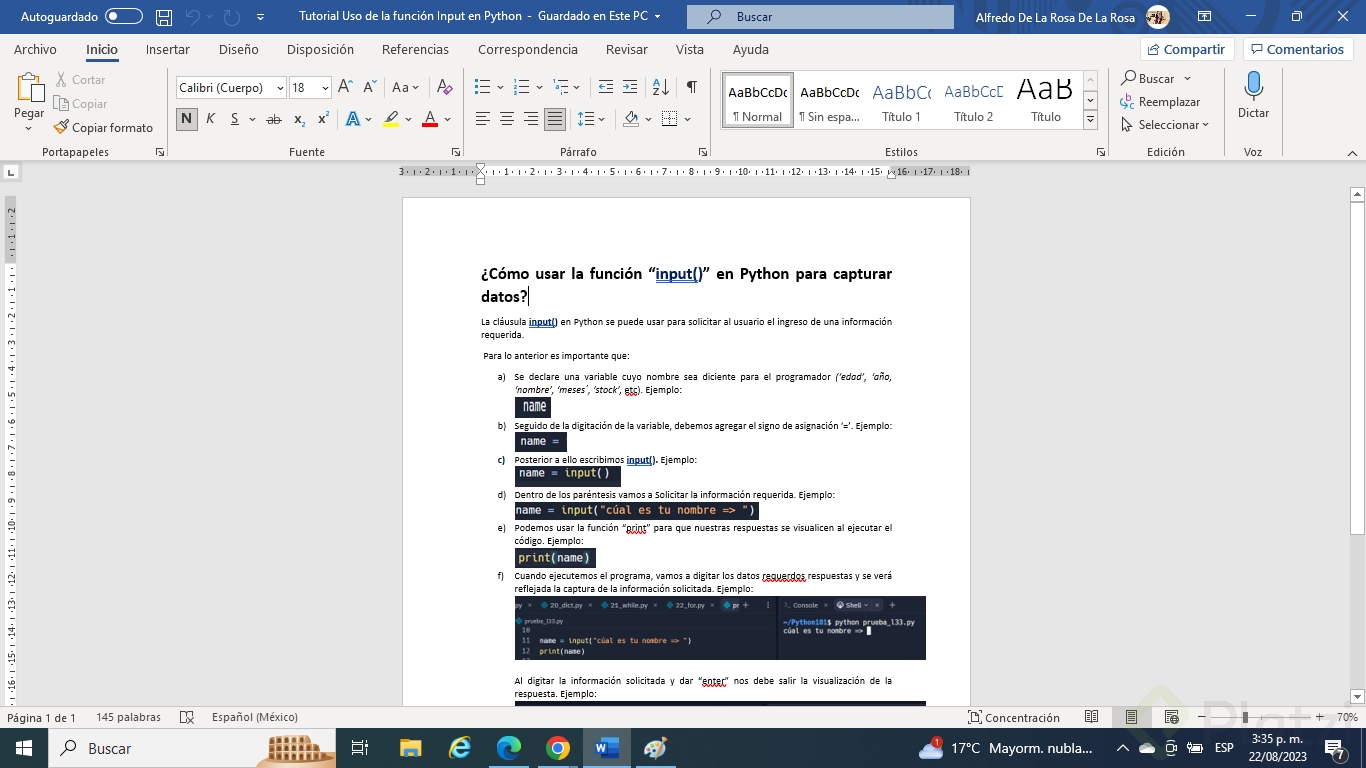The width and height of the screenshot is (1366, 768).
Task: Toggle bold formatting with the N icon
Action: pos(186,117)
